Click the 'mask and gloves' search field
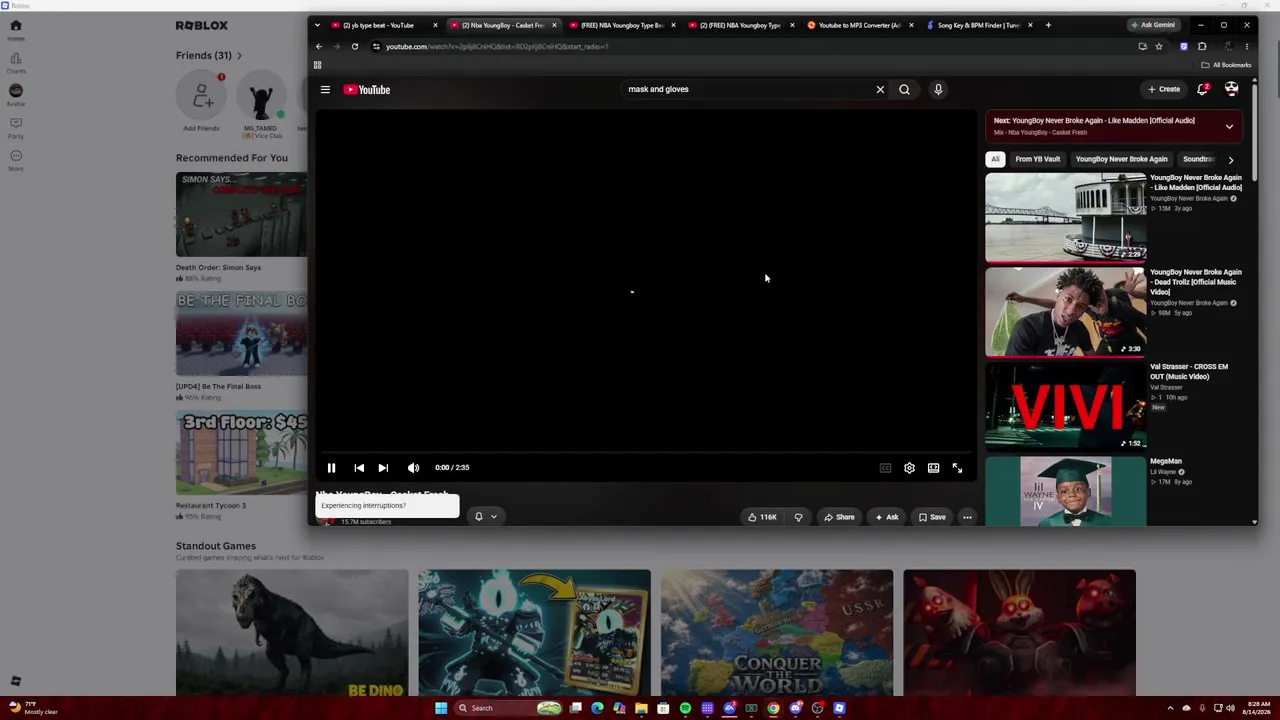This screenshot has height=720, width=1280. pos(745,89)
